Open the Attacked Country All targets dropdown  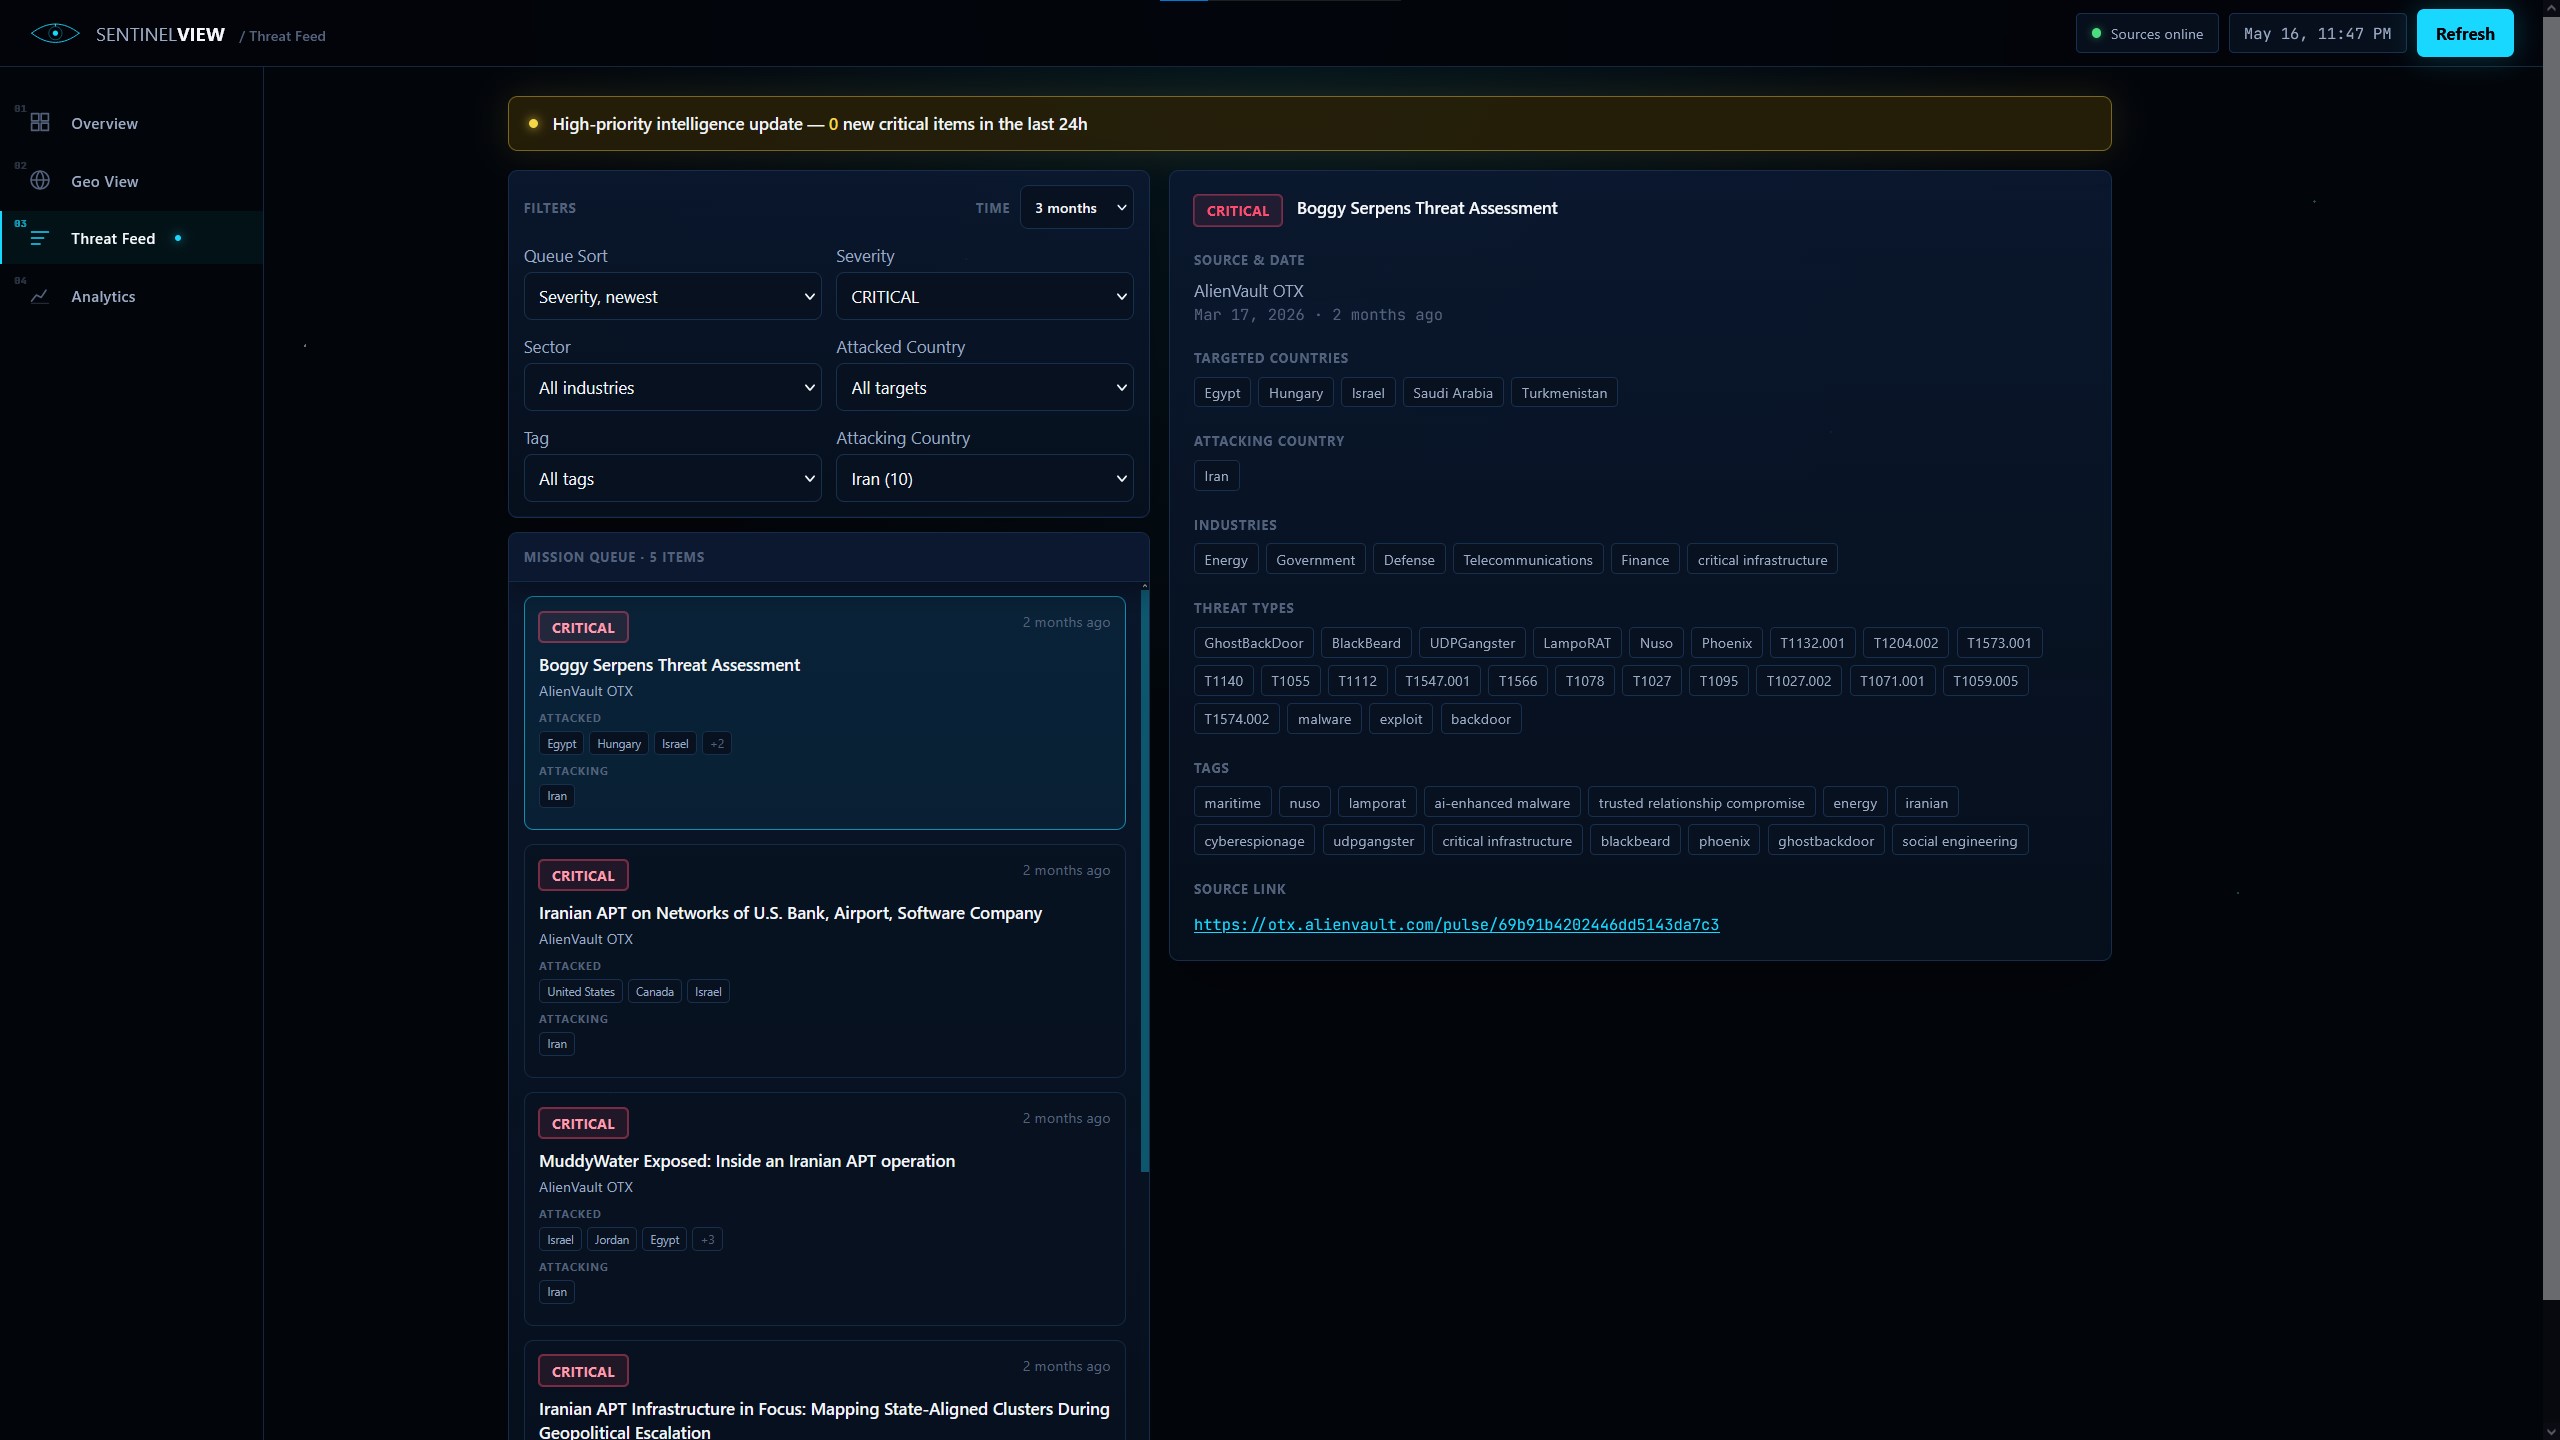(x=984, y=388)
